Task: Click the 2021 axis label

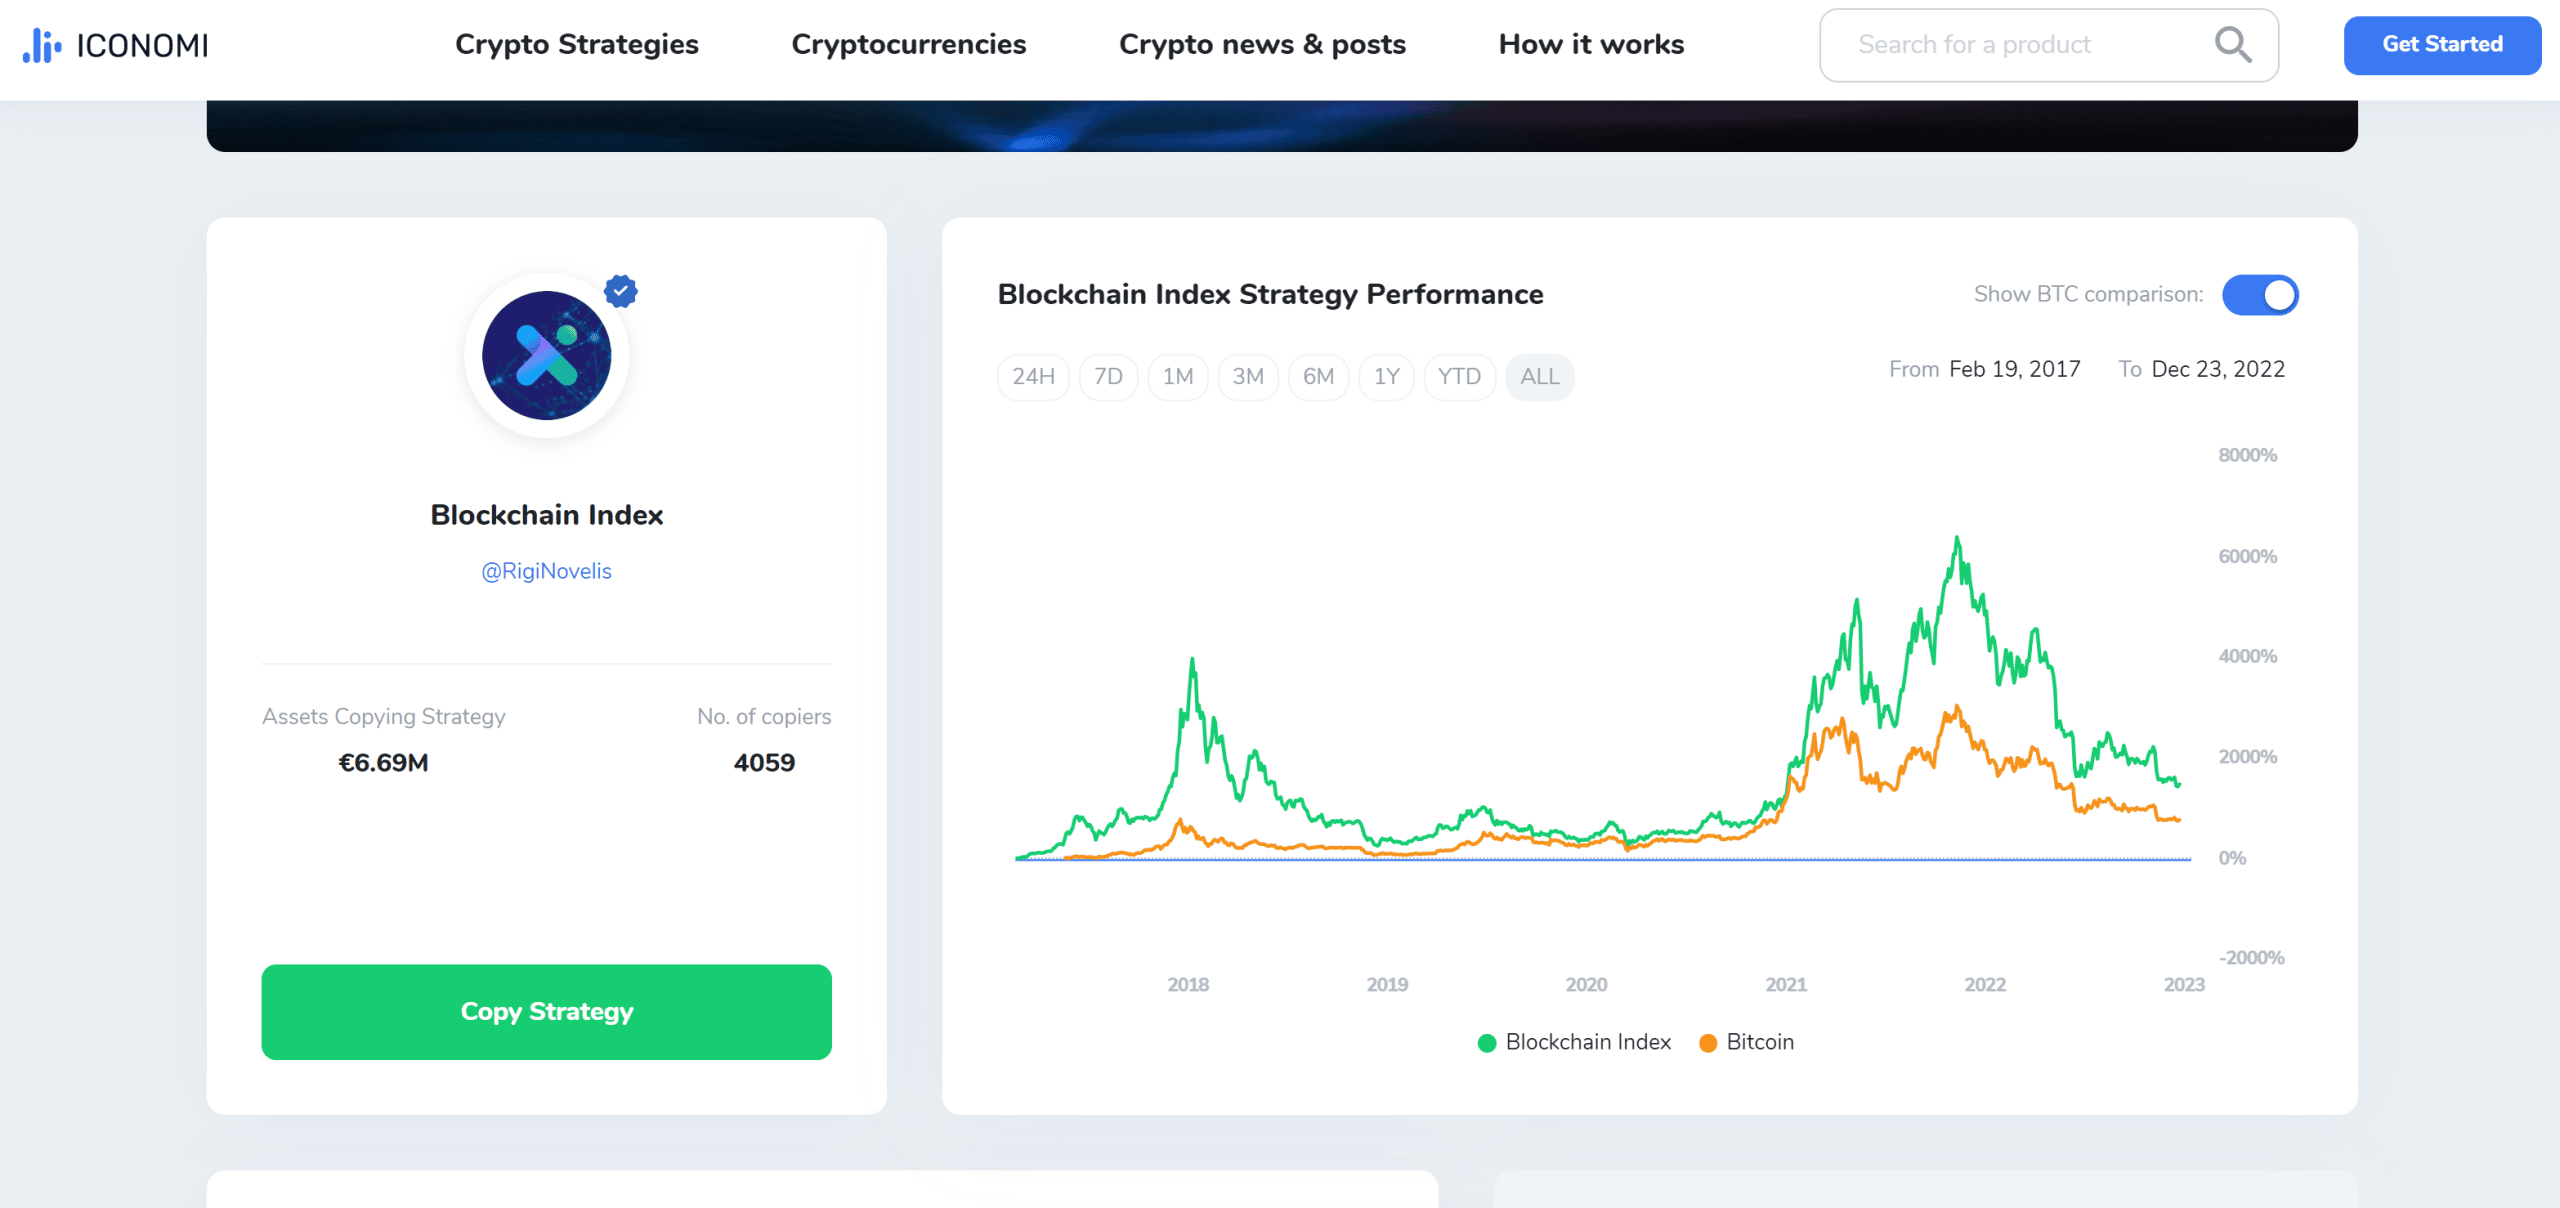Action: pyautogui.click(x=1786, y=985)
